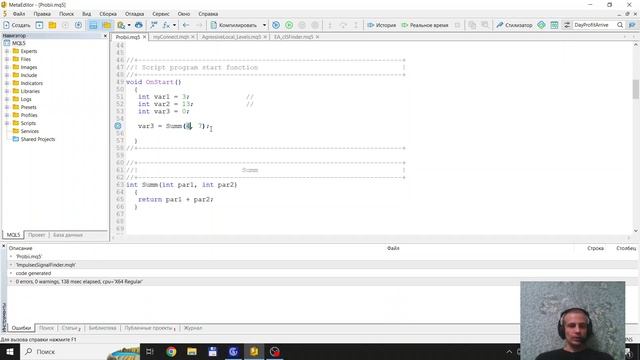Click the Реальное время profiling button

tap(425, 25)
